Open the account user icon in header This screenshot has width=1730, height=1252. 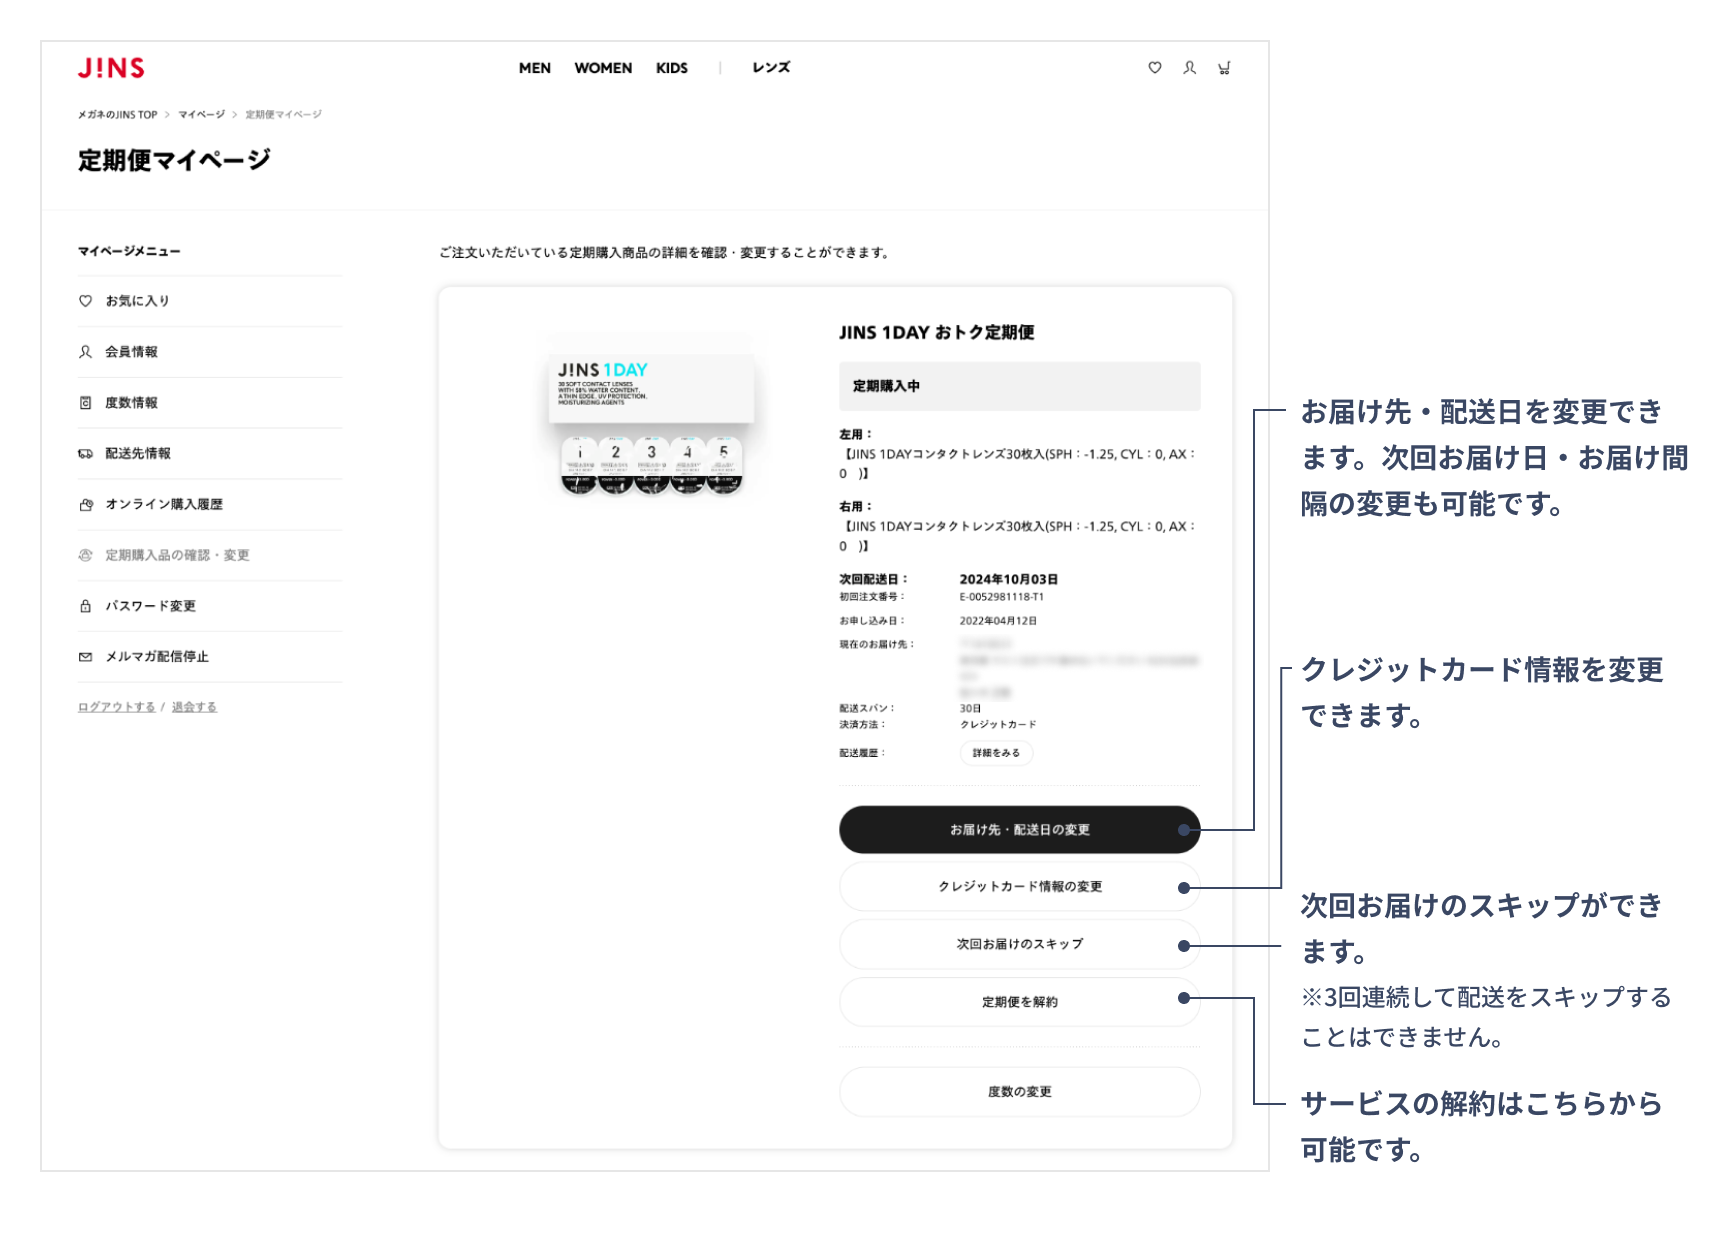[1189, 68]
